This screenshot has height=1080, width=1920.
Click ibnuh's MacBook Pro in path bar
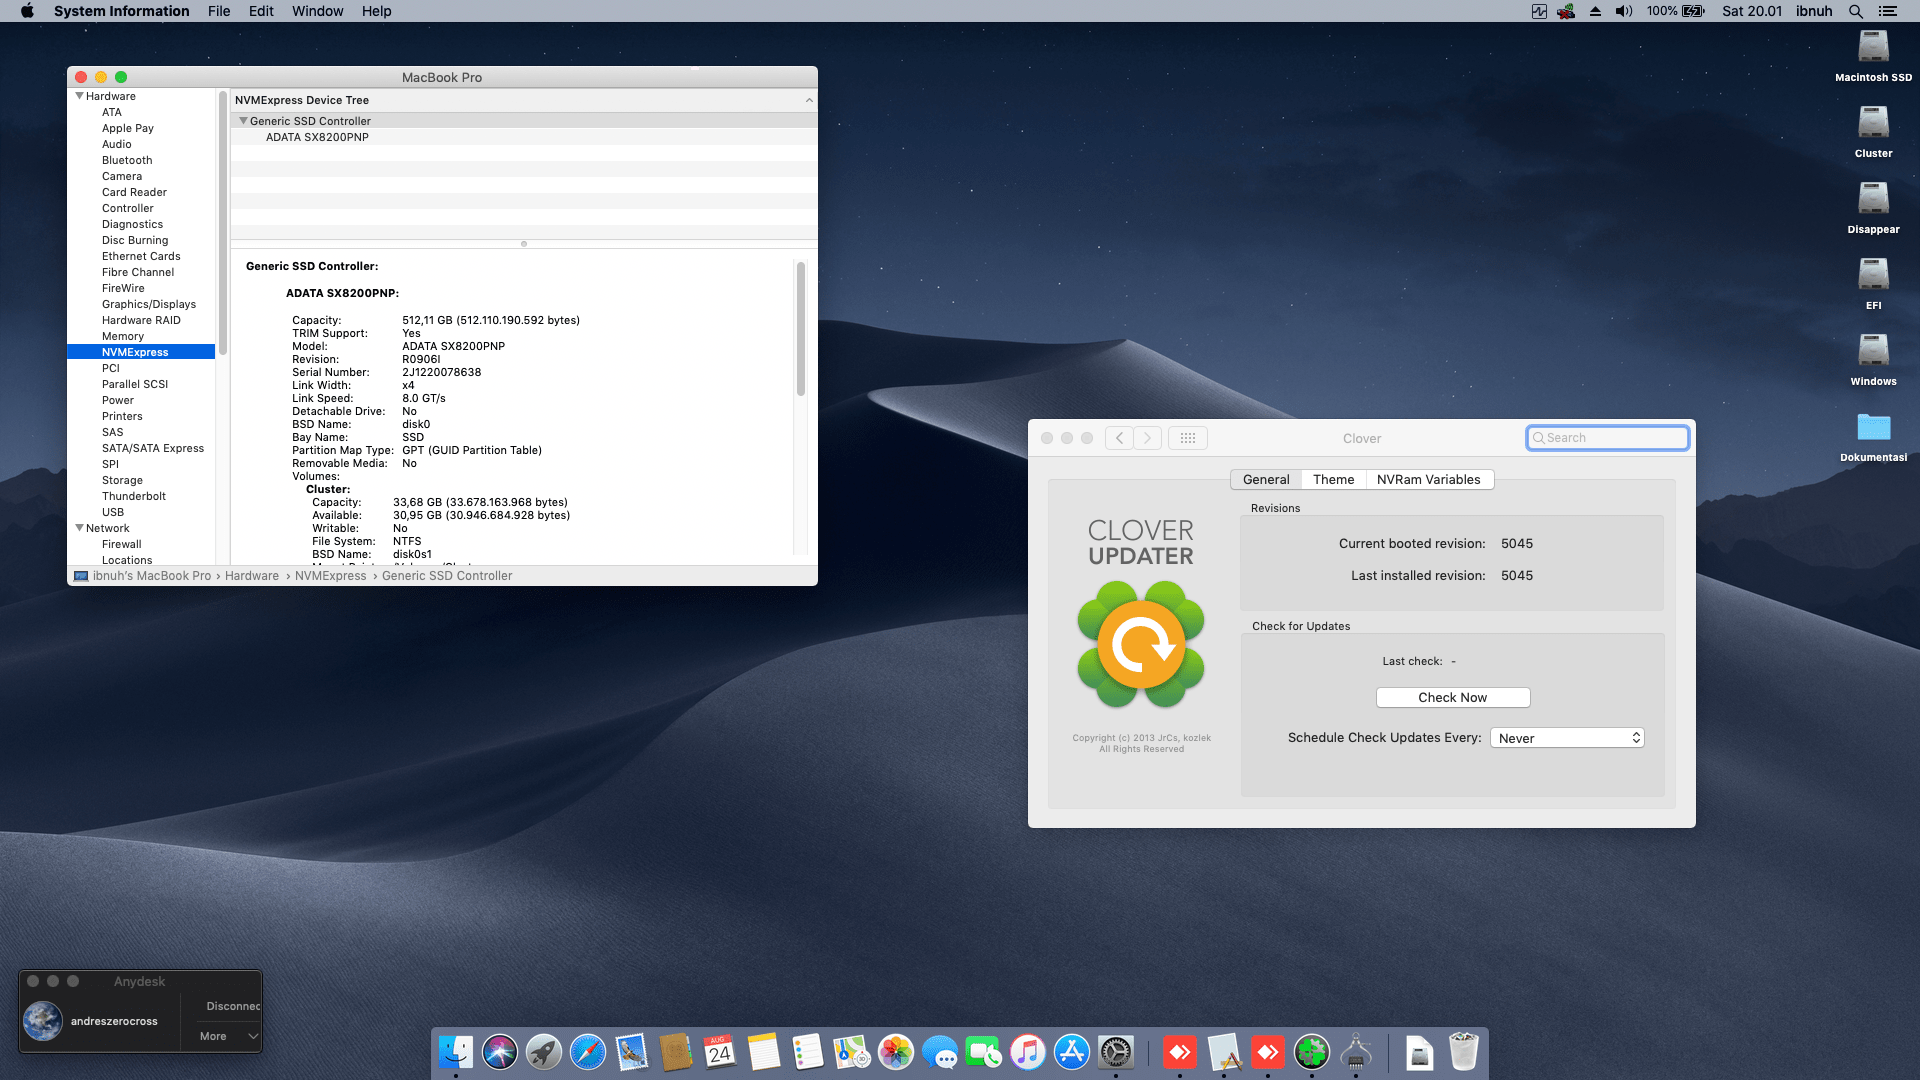point(152,576)
